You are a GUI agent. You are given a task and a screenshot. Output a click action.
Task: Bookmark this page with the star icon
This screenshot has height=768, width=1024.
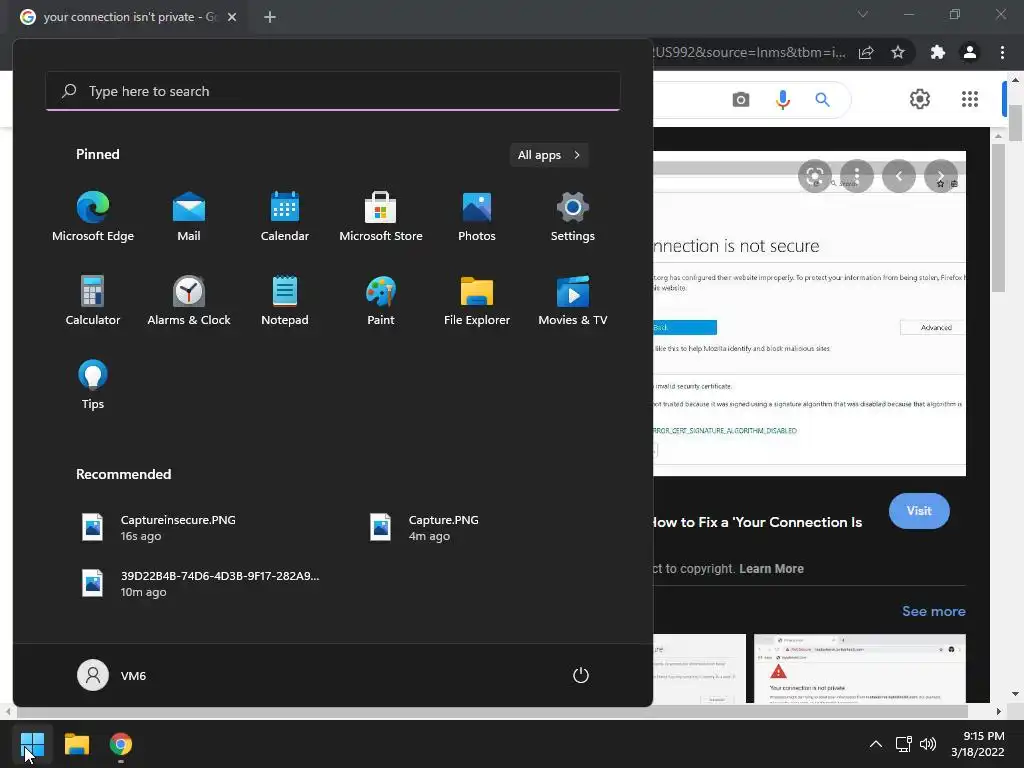coord(898,52)
